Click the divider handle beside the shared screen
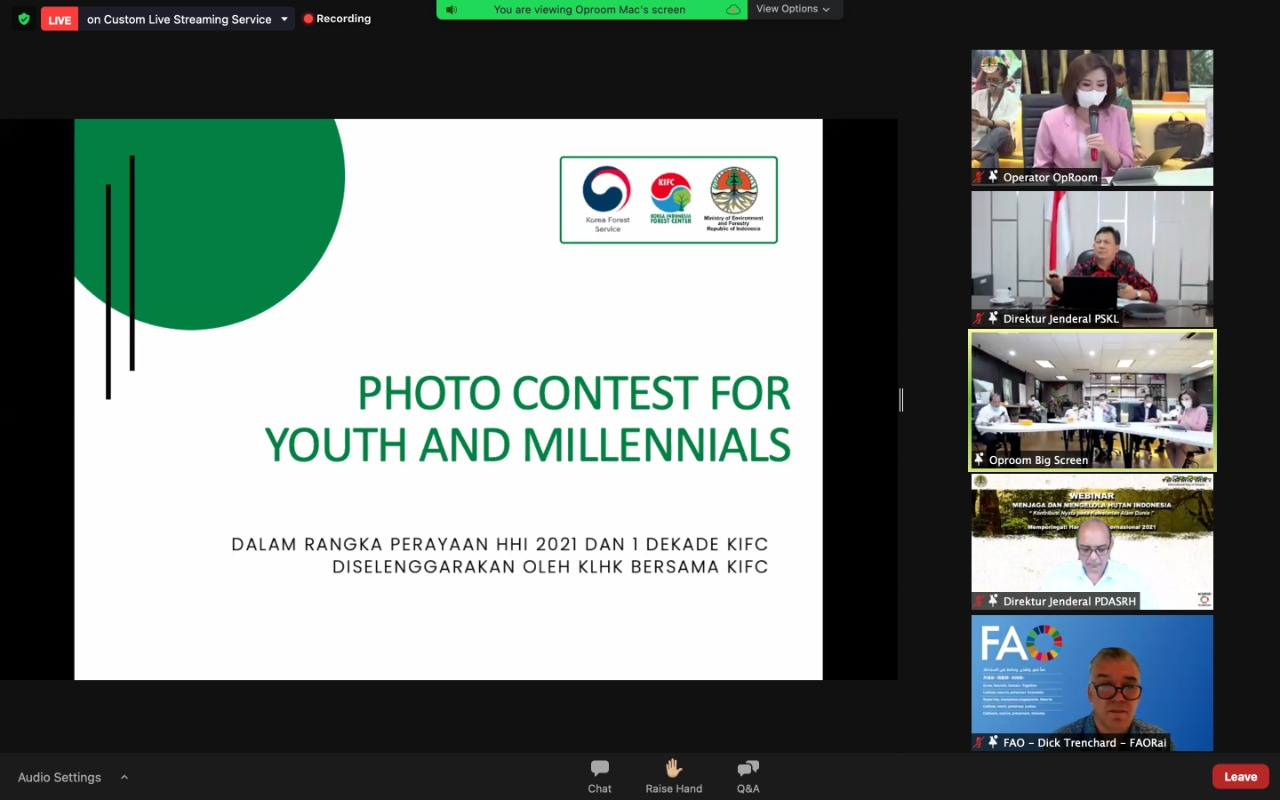 coord(901,400)
